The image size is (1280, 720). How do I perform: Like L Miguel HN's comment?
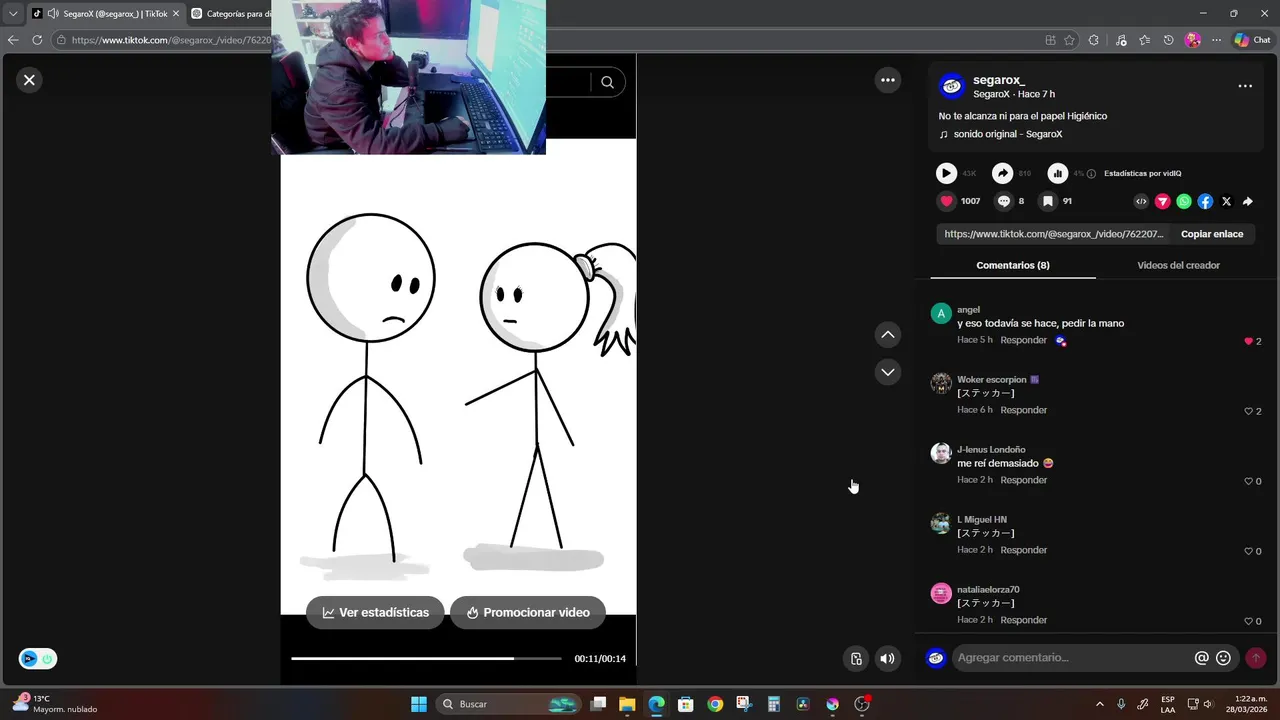[x=1248, y=551]
